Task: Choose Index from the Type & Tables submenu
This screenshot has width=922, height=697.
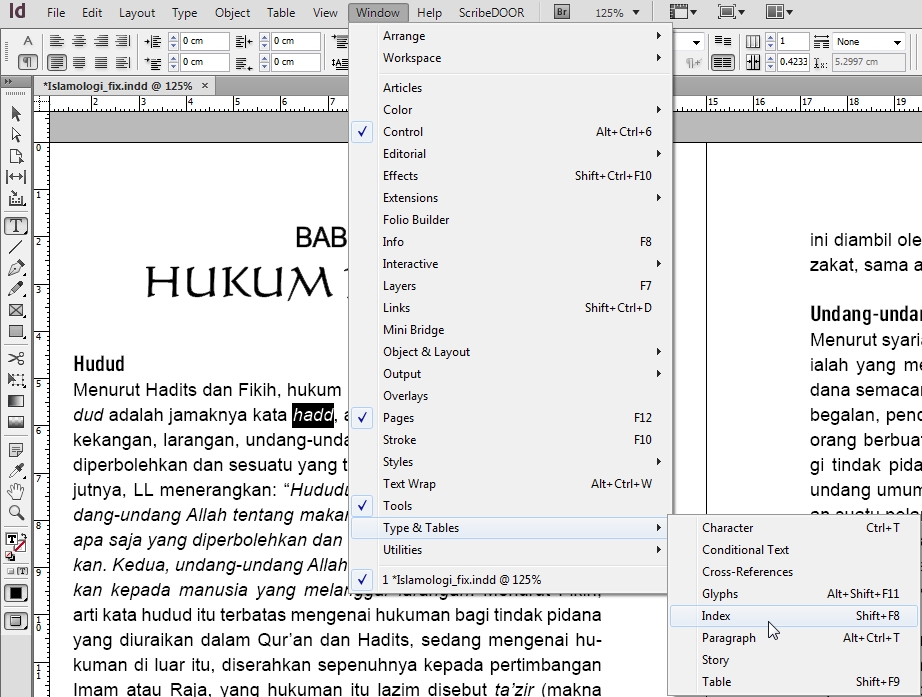Action: click(x=793, y=616)
